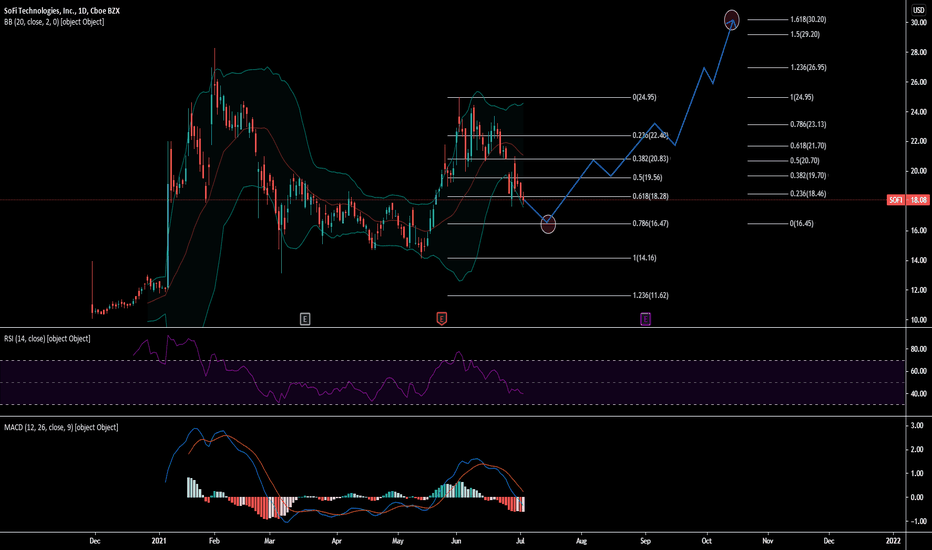Click the SOFI 18.08 current price tag

click(908, 200)
